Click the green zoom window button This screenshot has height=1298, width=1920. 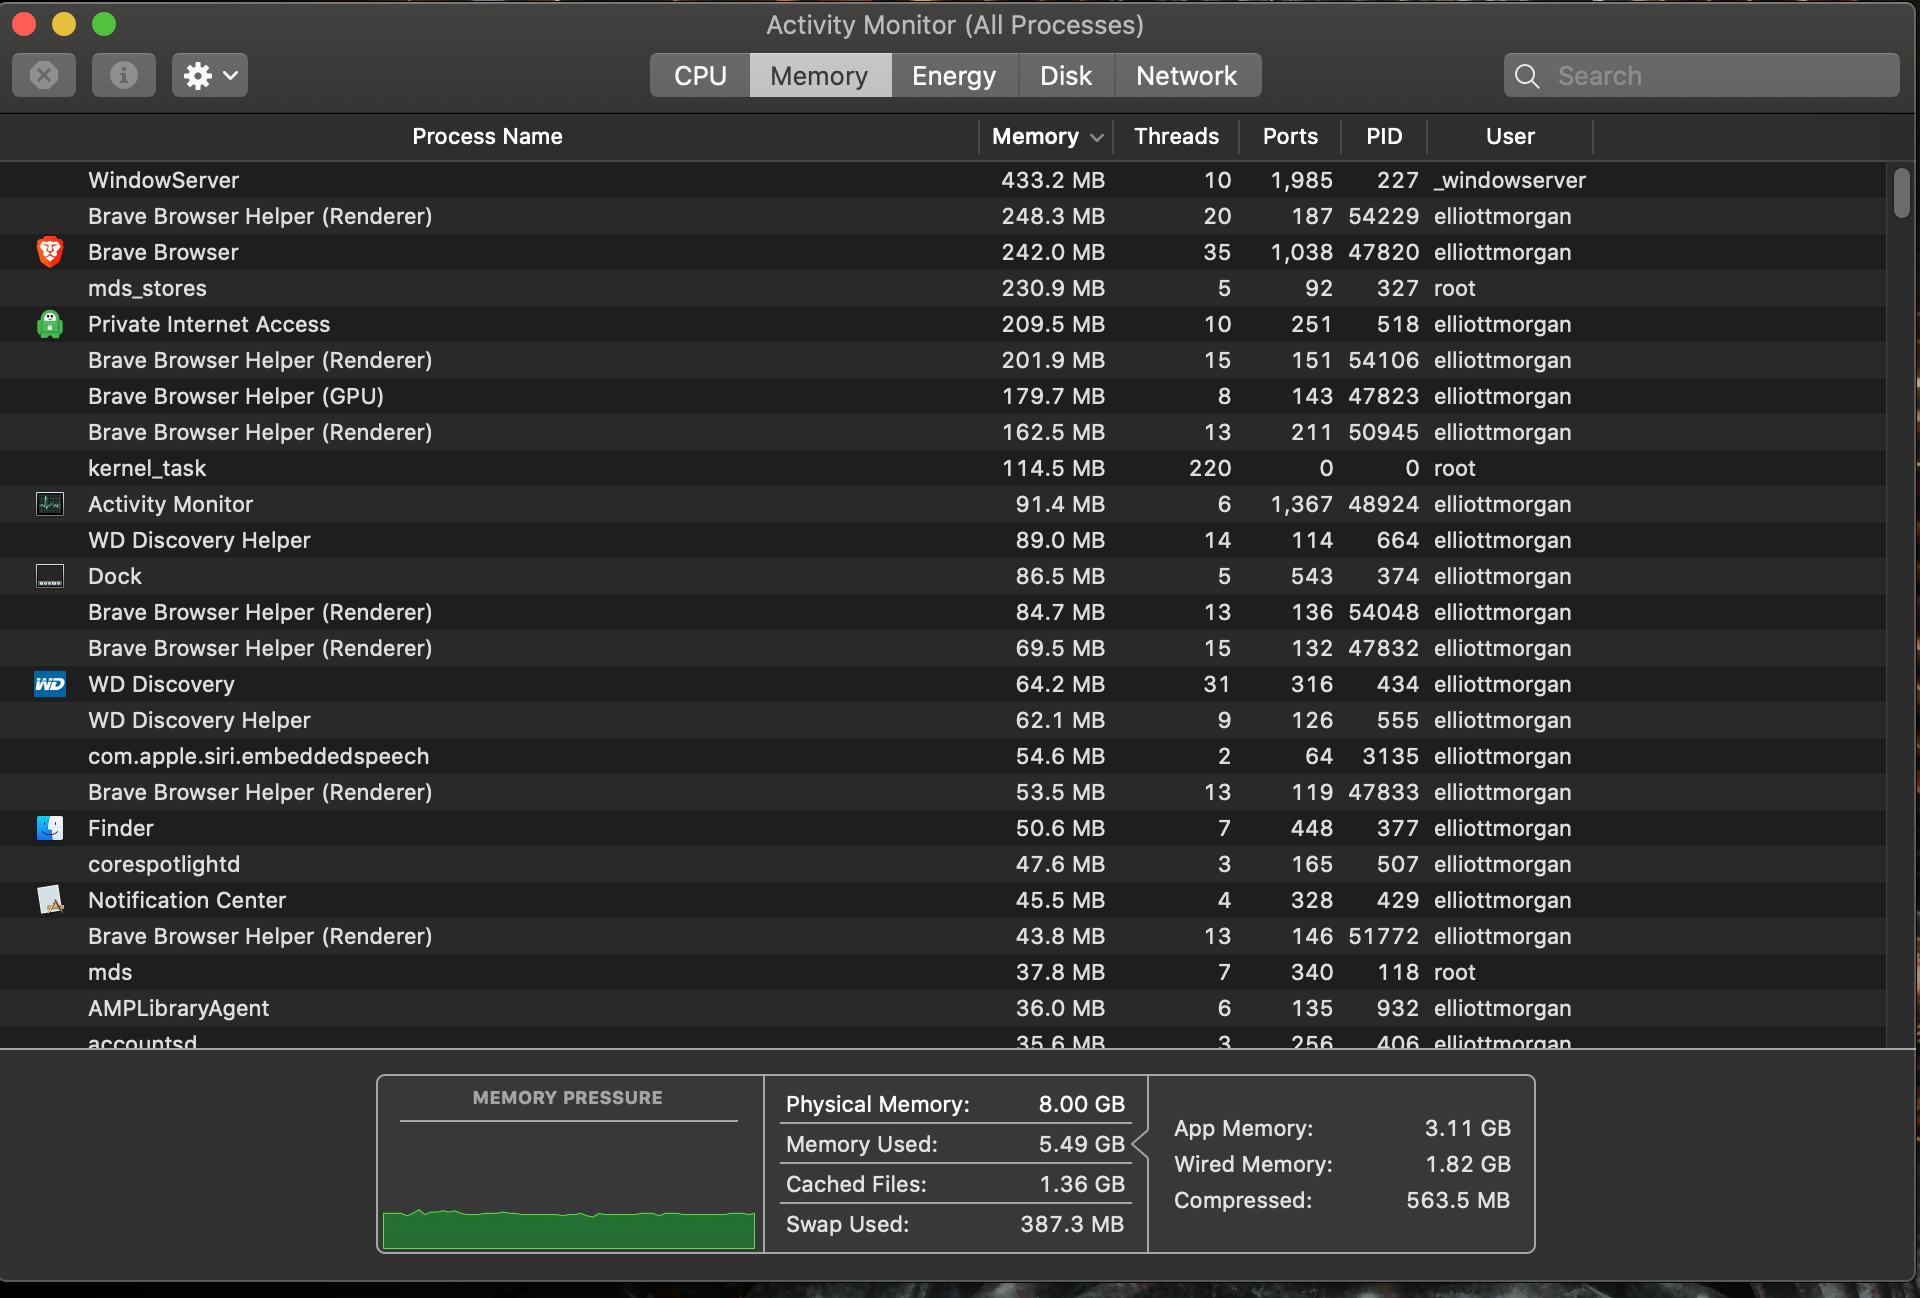pyautogui.click(x=104, y=24)
